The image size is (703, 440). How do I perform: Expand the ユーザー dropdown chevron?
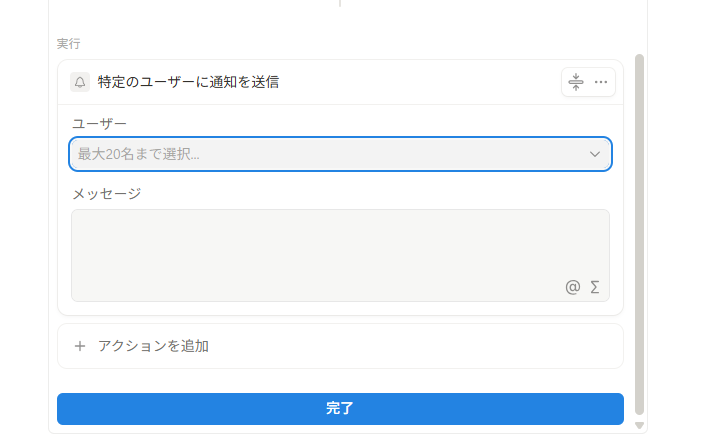595,154
